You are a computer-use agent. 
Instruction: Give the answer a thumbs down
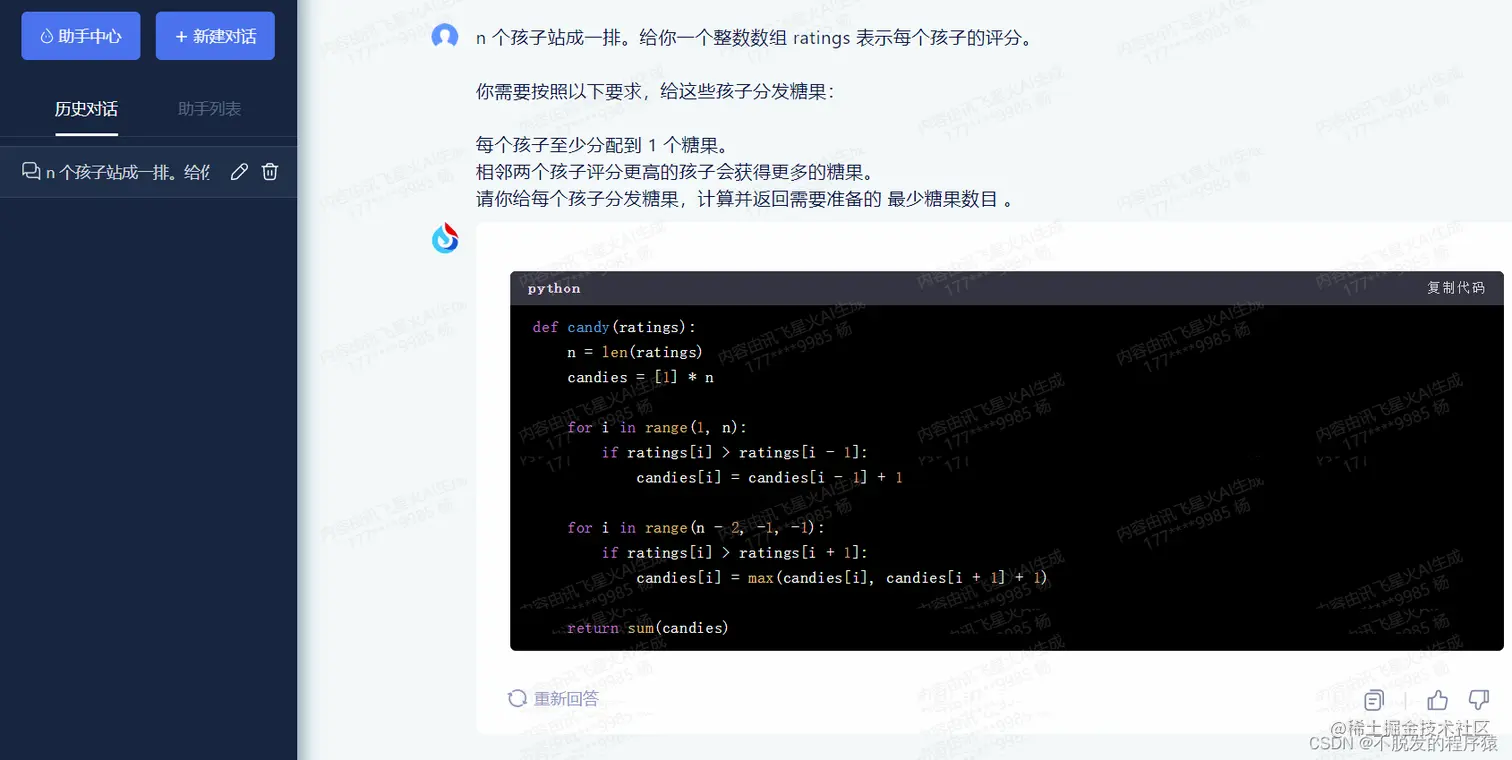pos(1478,700)
